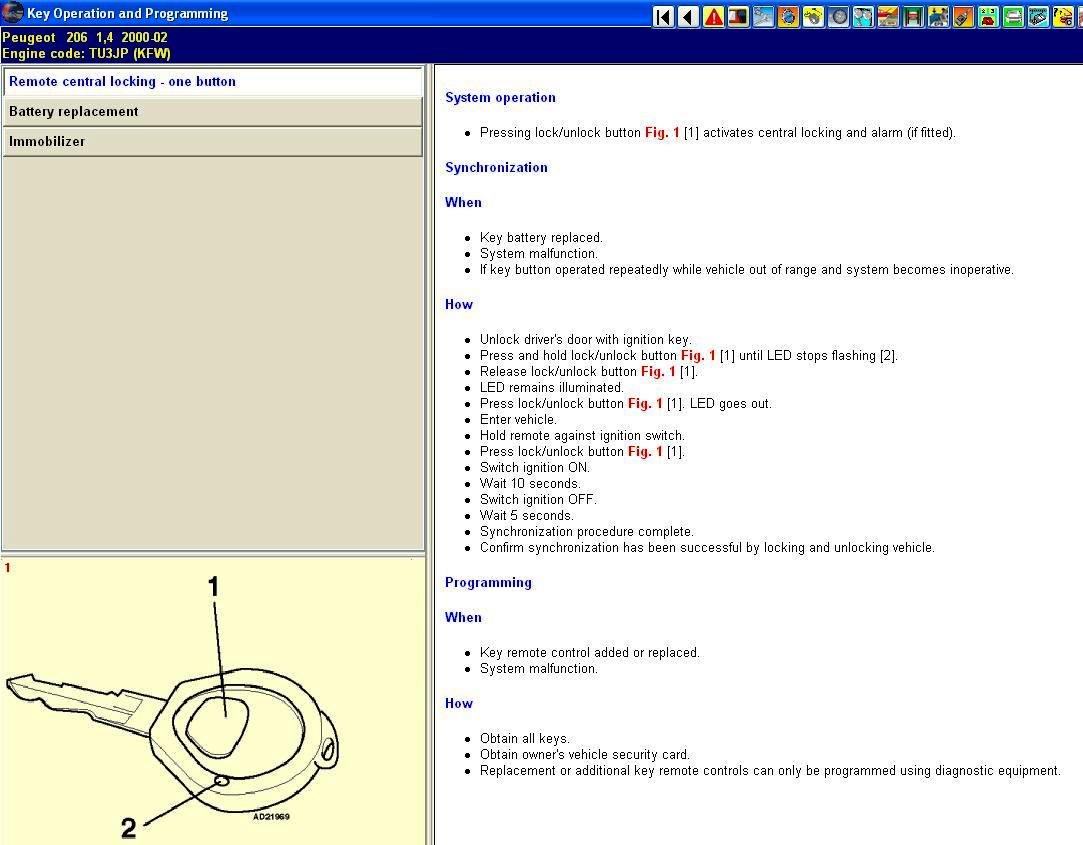Click the film strip video icon
1083x845 pixels.
pyautogui.click(x=739, y=16)
